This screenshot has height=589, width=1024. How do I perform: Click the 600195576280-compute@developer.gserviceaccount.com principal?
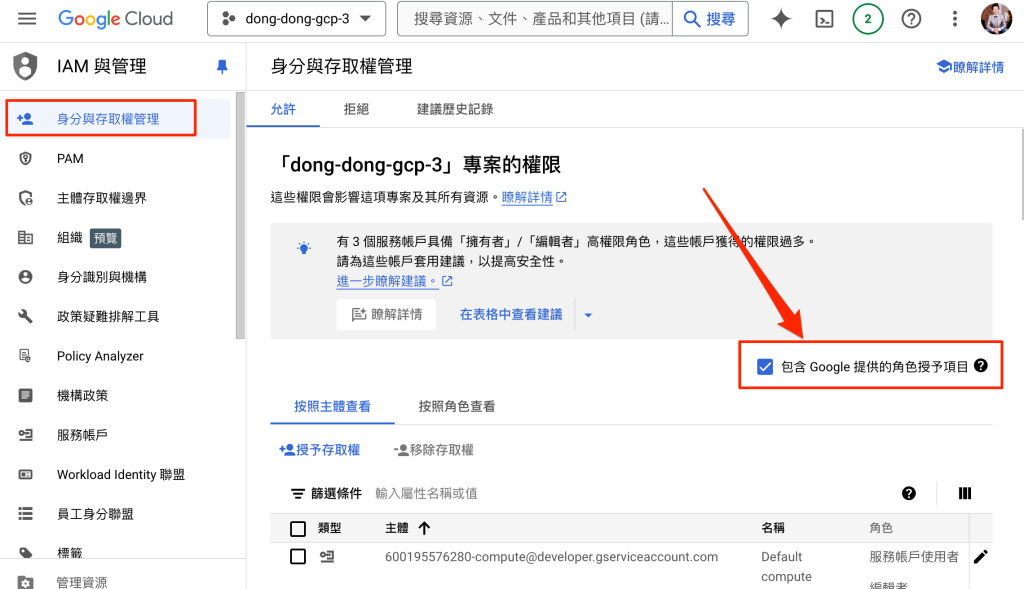click(x=551, y=557)
